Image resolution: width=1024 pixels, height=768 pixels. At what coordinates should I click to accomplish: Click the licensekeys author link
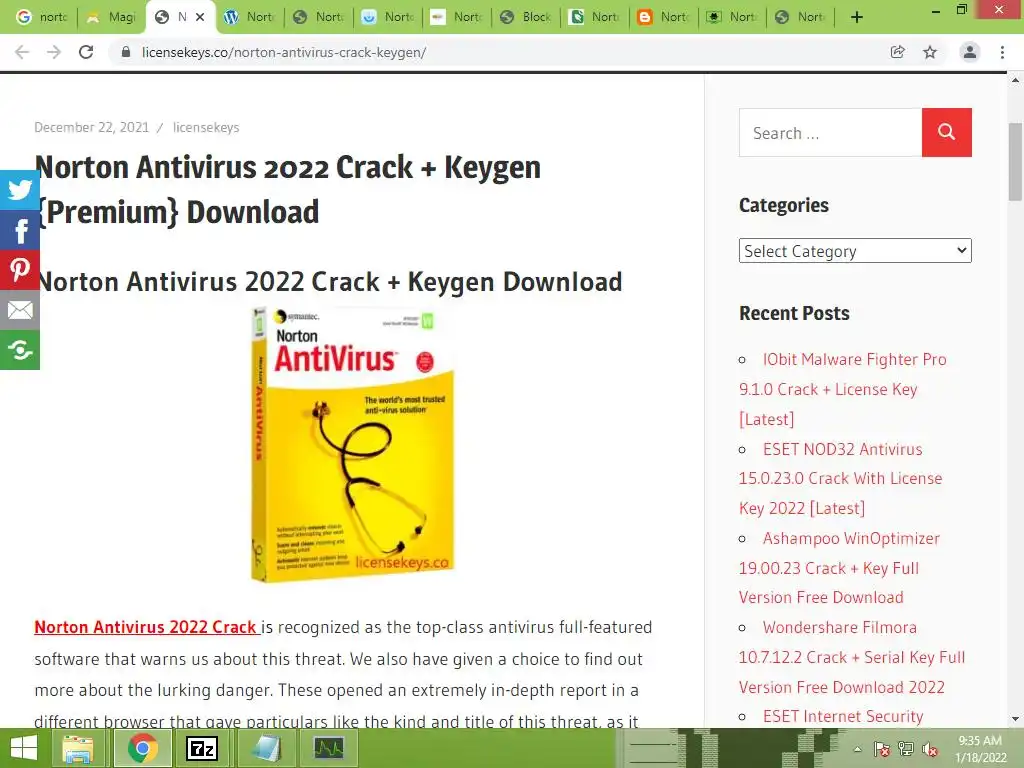[x=206, y=127]
